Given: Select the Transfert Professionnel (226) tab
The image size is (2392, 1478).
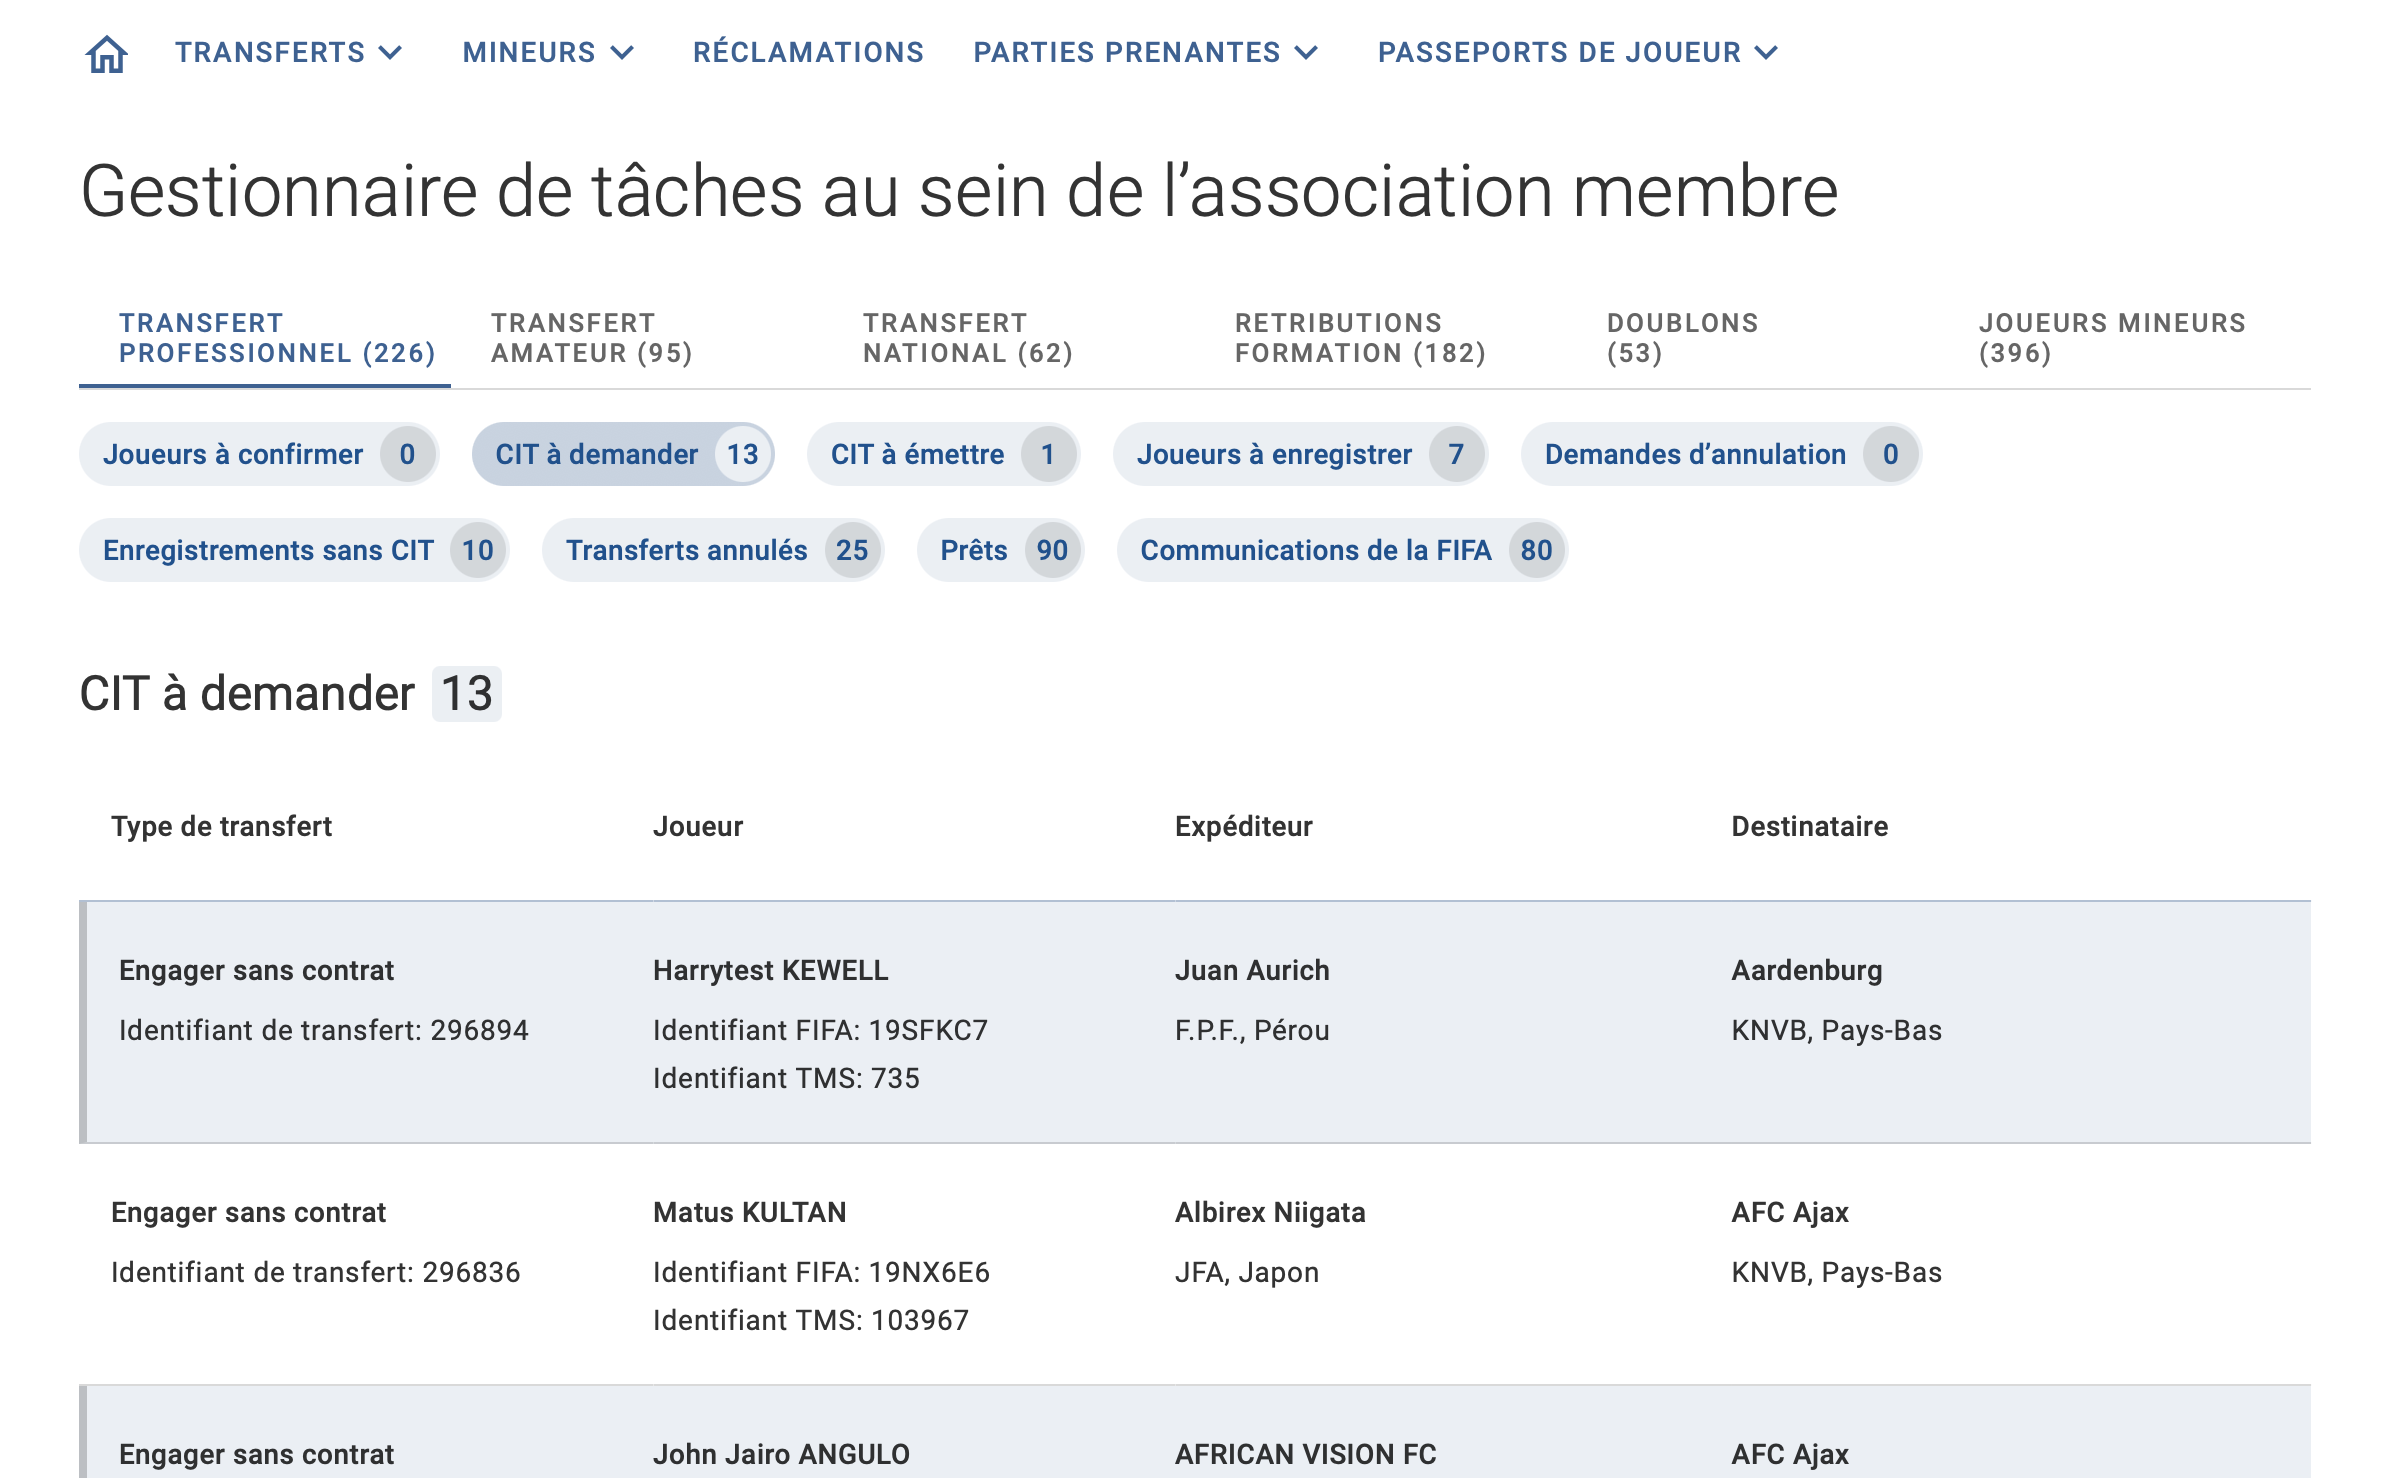Looking at the screenshot, I should point(265,338).
